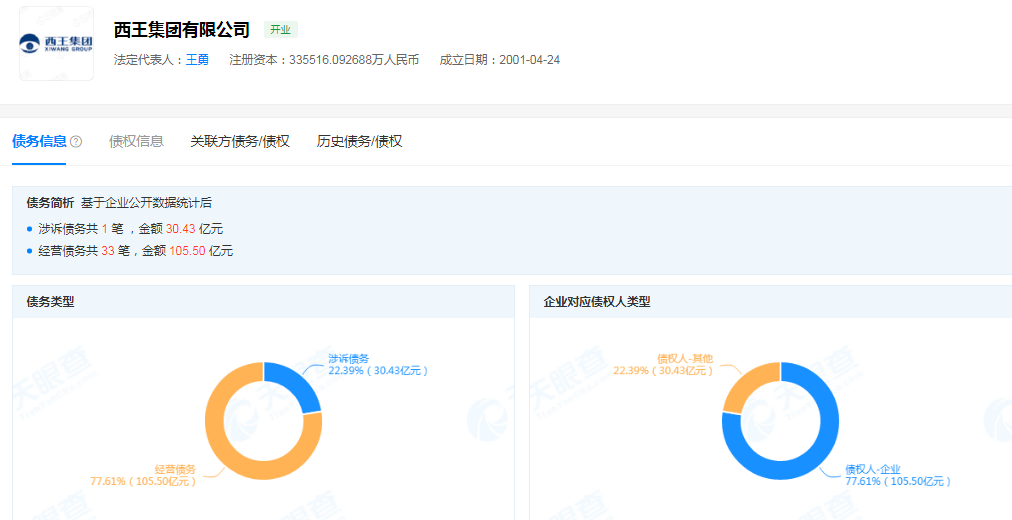Click the 企业对应债权人类型 panel header
The image size is (1012, 520).
pyautogui.click(x=771, y=301)
